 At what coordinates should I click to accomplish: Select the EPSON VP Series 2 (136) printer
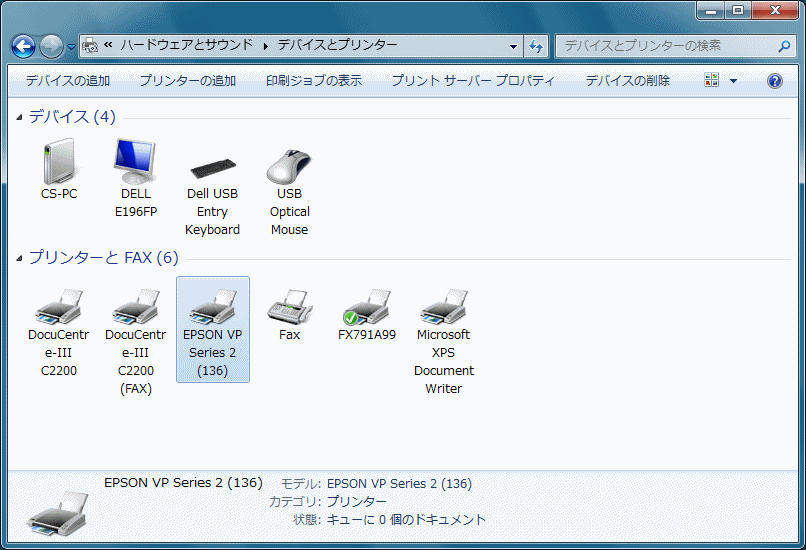[x=213, y=329]
